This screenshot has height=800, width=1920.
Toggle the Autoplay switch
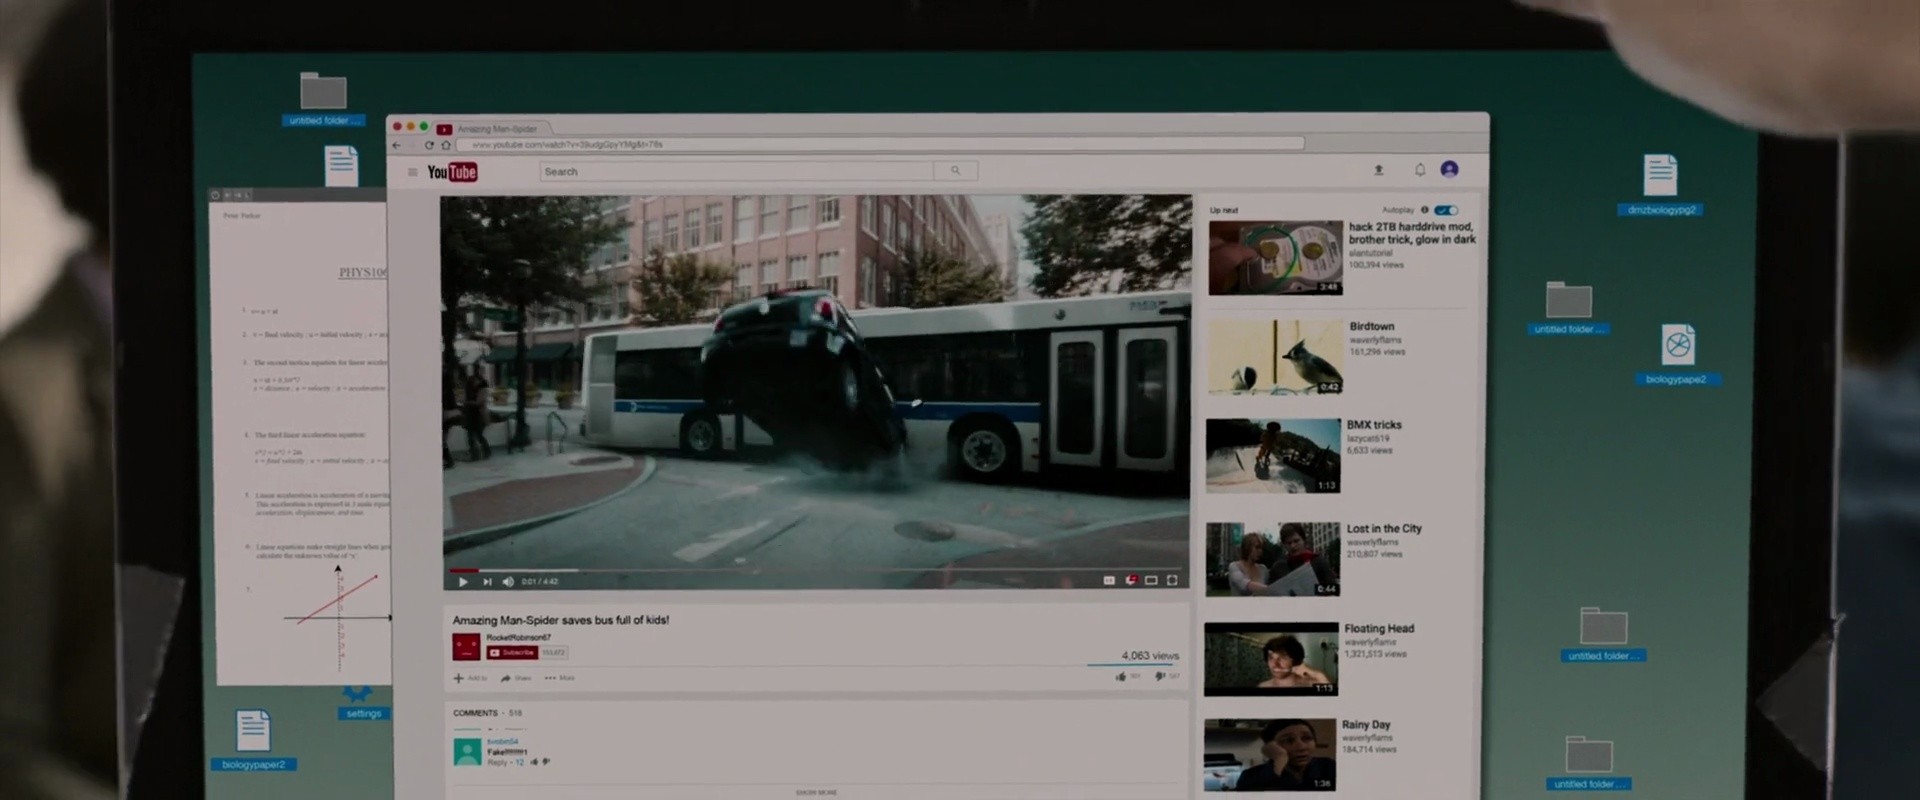[1446, 210]
